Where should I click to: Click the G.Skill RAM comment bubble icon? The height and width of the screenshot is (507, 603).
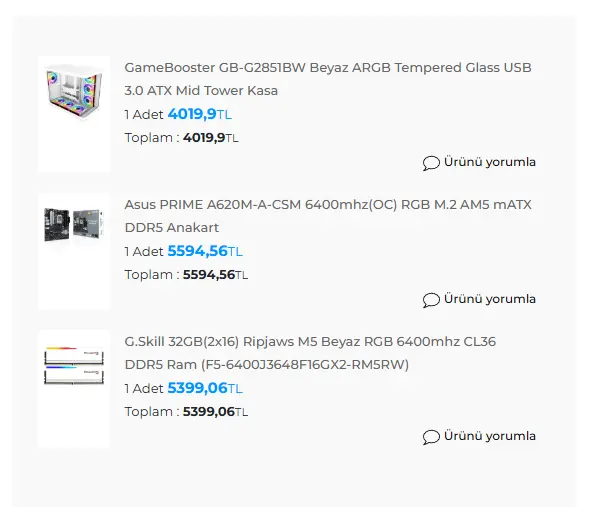pyautogui.click(x=431, y=437)
